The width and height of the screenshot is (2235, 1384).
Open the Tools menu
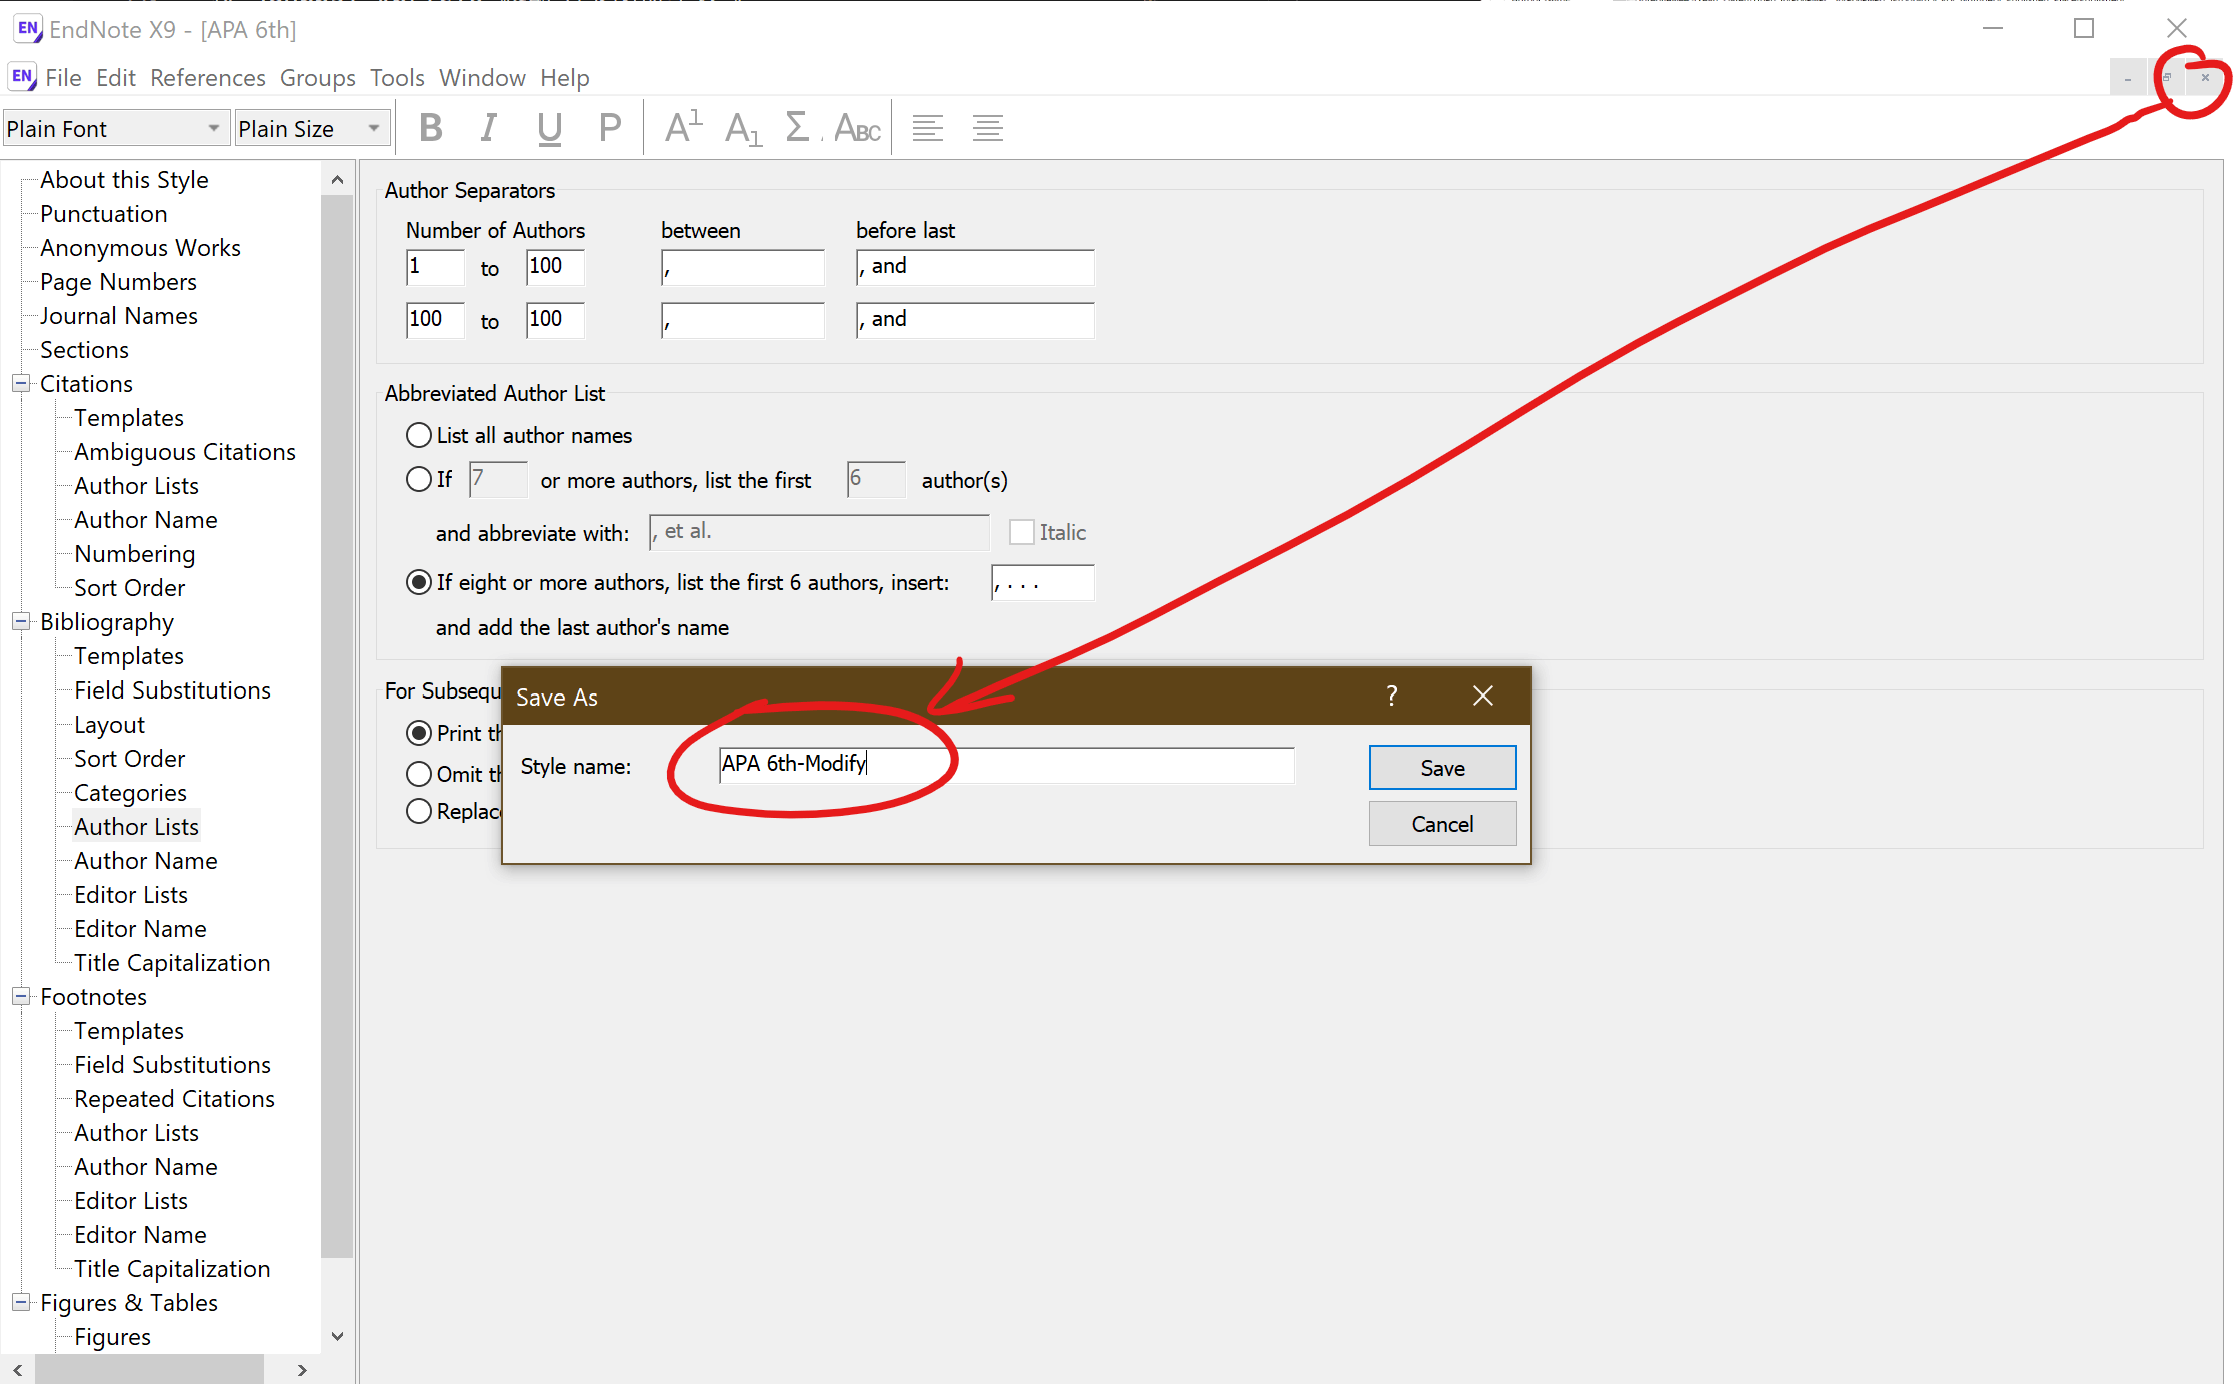397,78
